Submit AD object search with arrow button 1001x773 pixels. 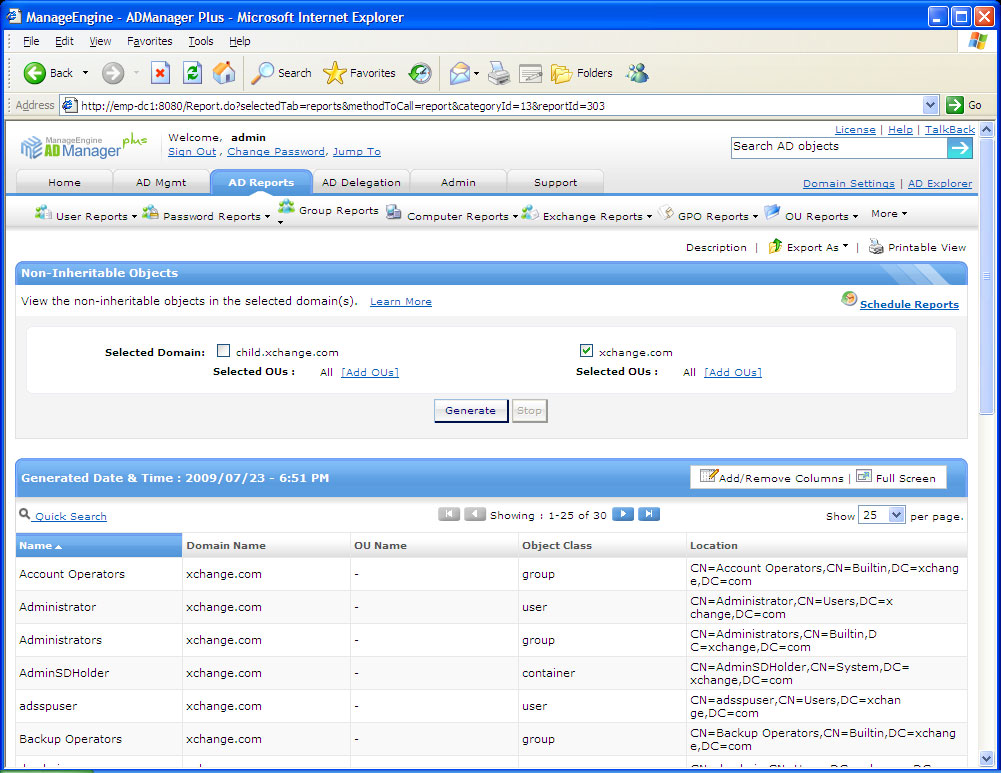coord(960,148)
